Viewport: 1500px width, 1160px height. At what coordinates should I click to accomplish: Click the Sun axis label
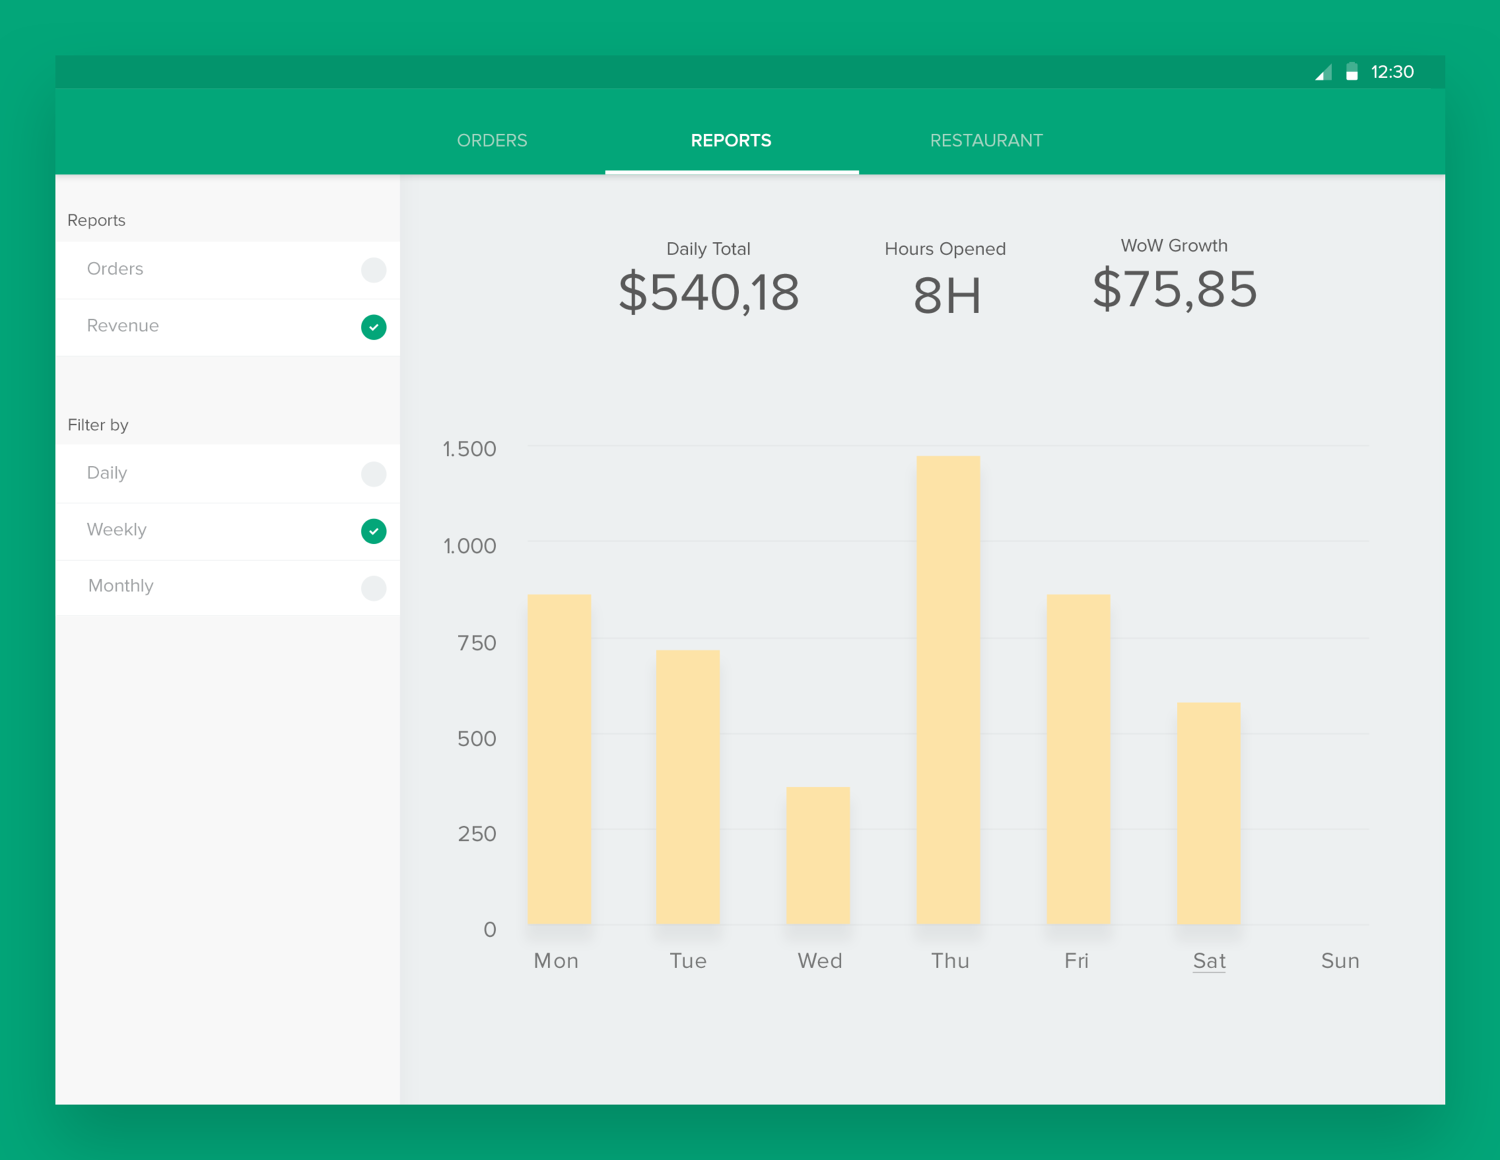(1340, 961)
